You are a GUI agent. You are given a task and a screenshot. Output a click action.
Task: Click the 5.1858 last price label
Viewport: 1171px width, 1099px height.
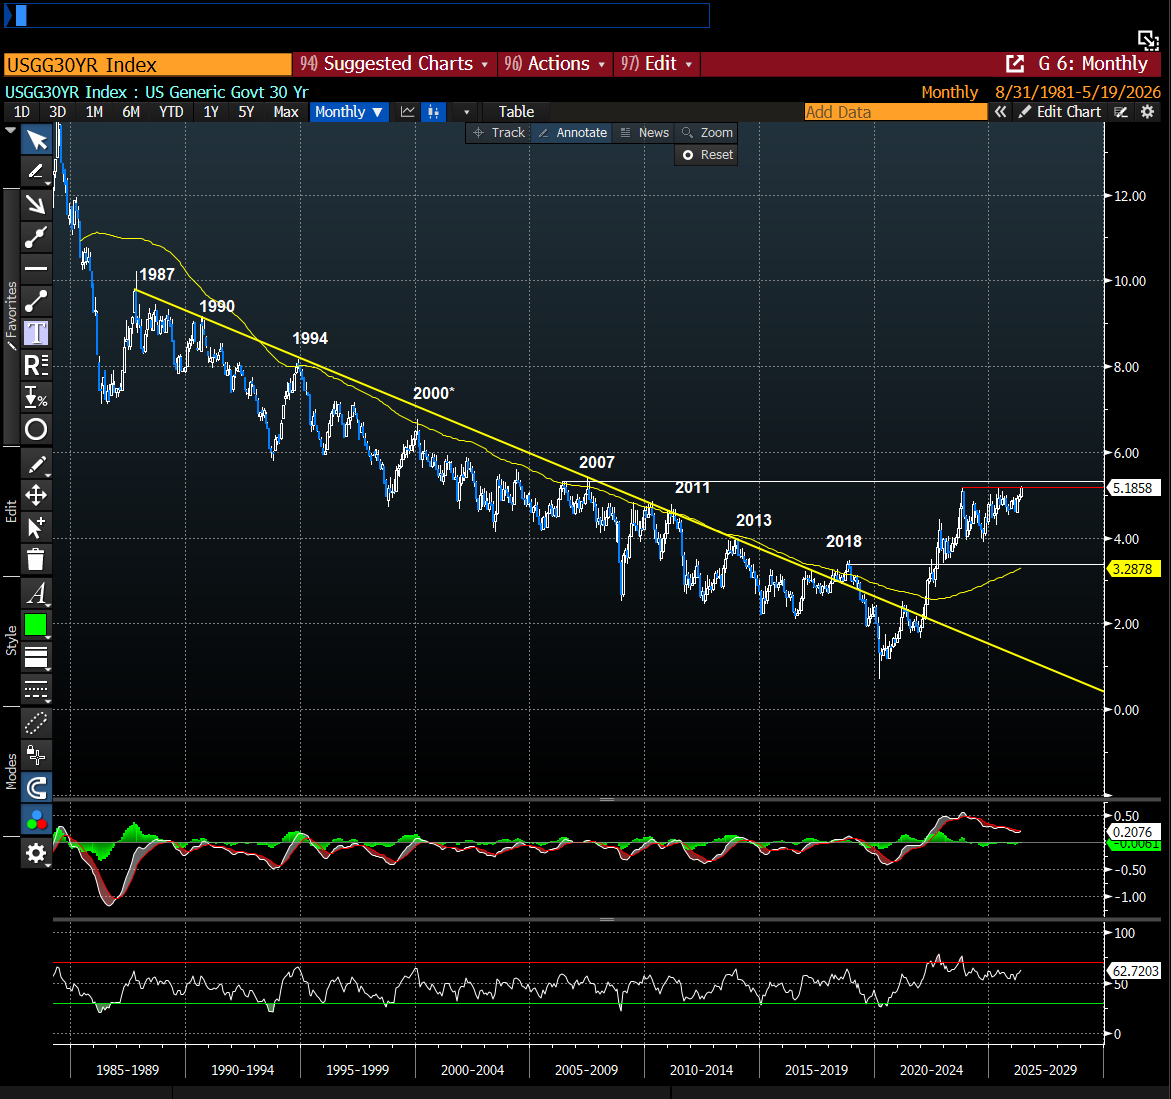coord(1133,488)
